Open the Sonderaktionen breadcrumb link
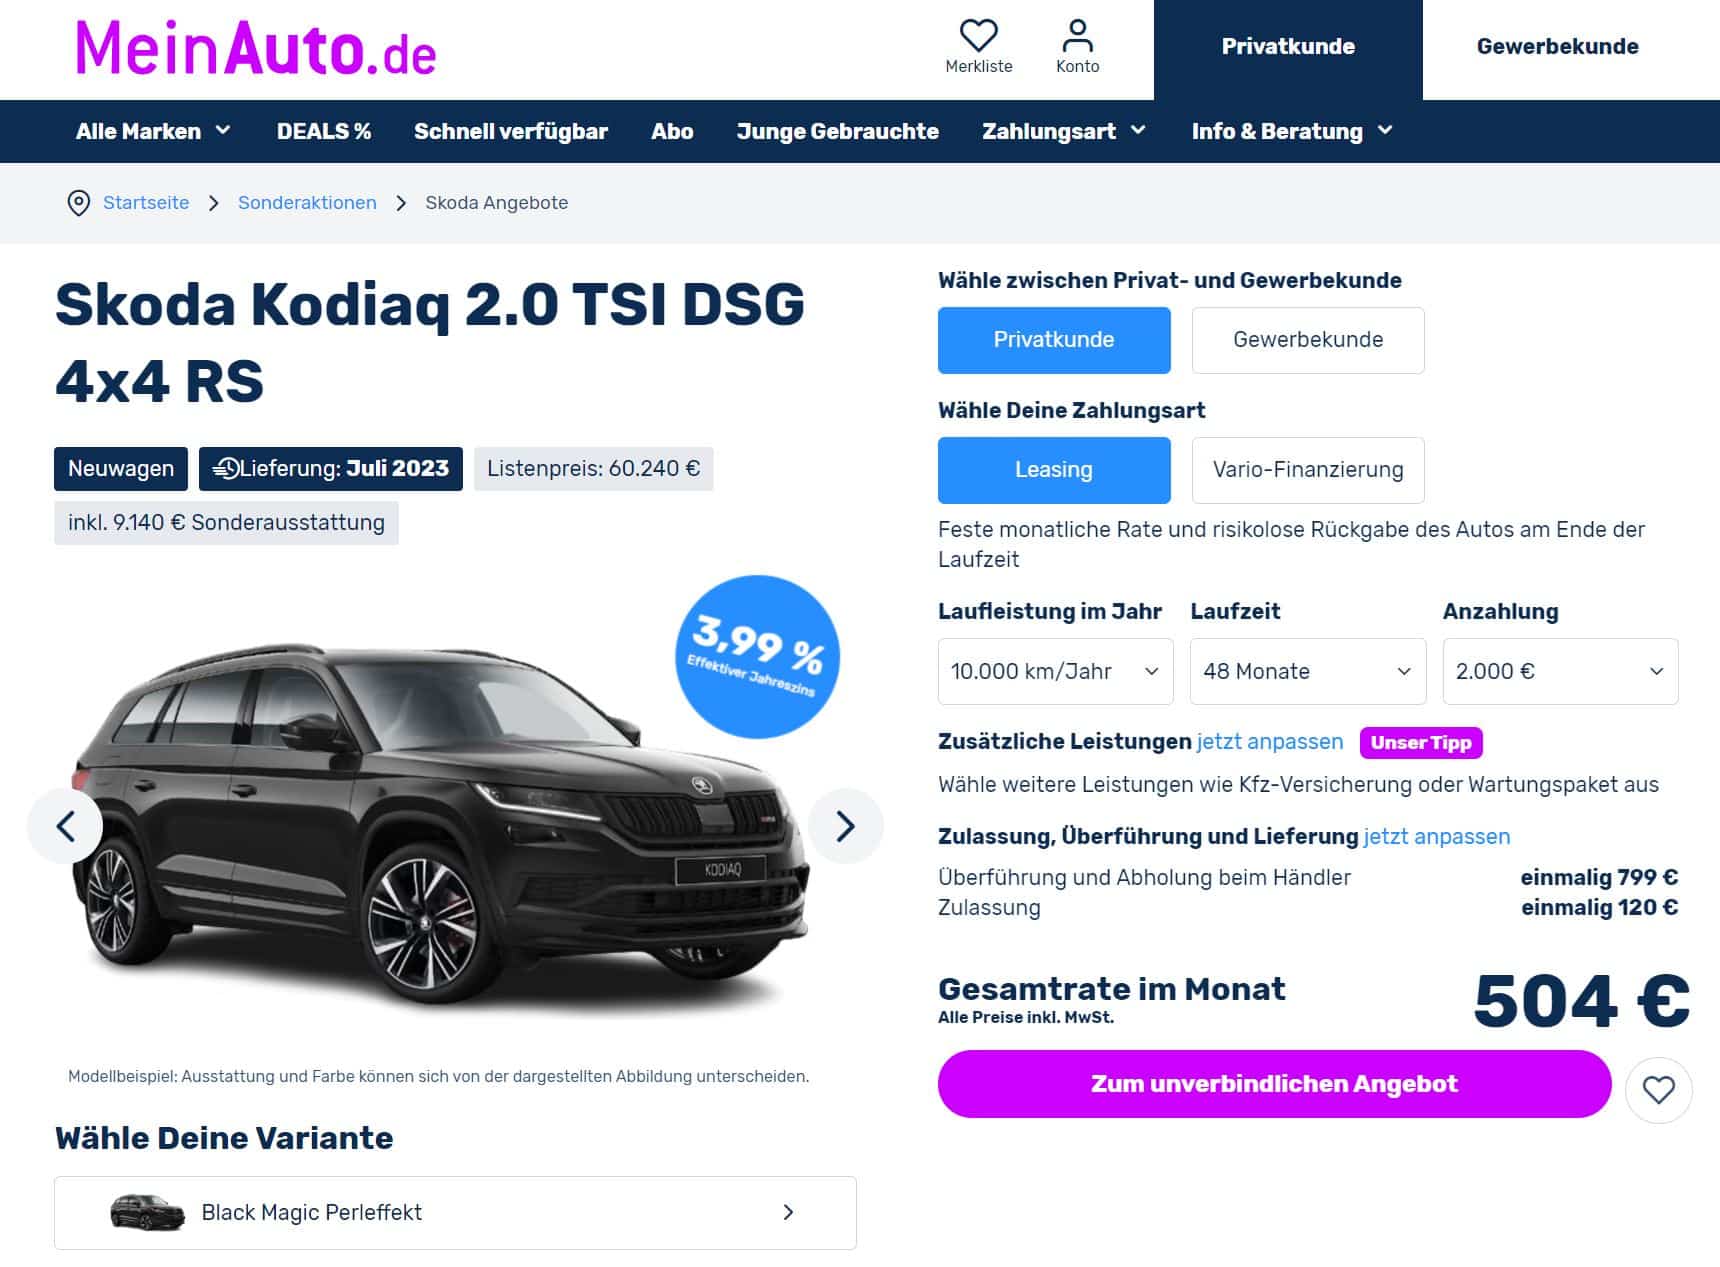The height and width of the screenshot is (1267, 1720). [307, 203]
